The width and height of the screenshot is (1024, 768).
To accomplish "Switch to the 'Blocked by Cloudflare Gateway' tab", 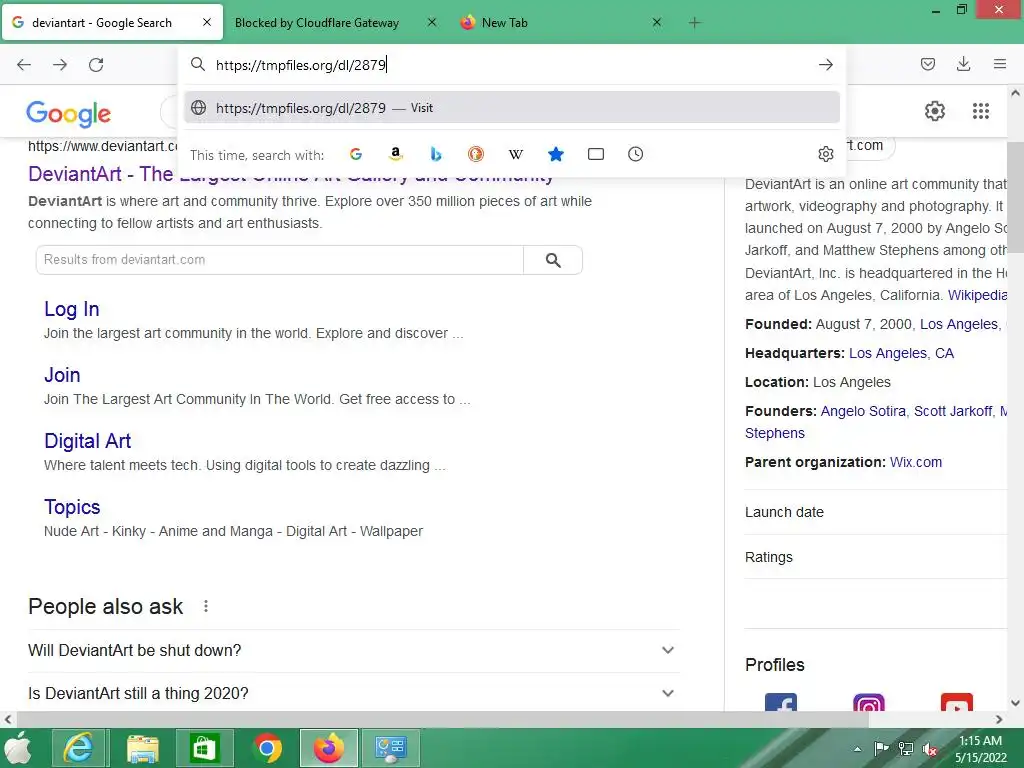I will pyautogui.click(x=317, y=23).
